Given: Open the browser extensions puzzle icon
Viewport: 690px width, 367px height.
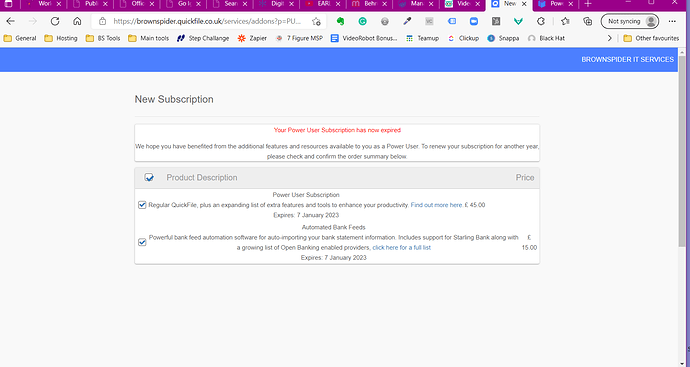Looking at the screenshot, I should coord(541,21).
